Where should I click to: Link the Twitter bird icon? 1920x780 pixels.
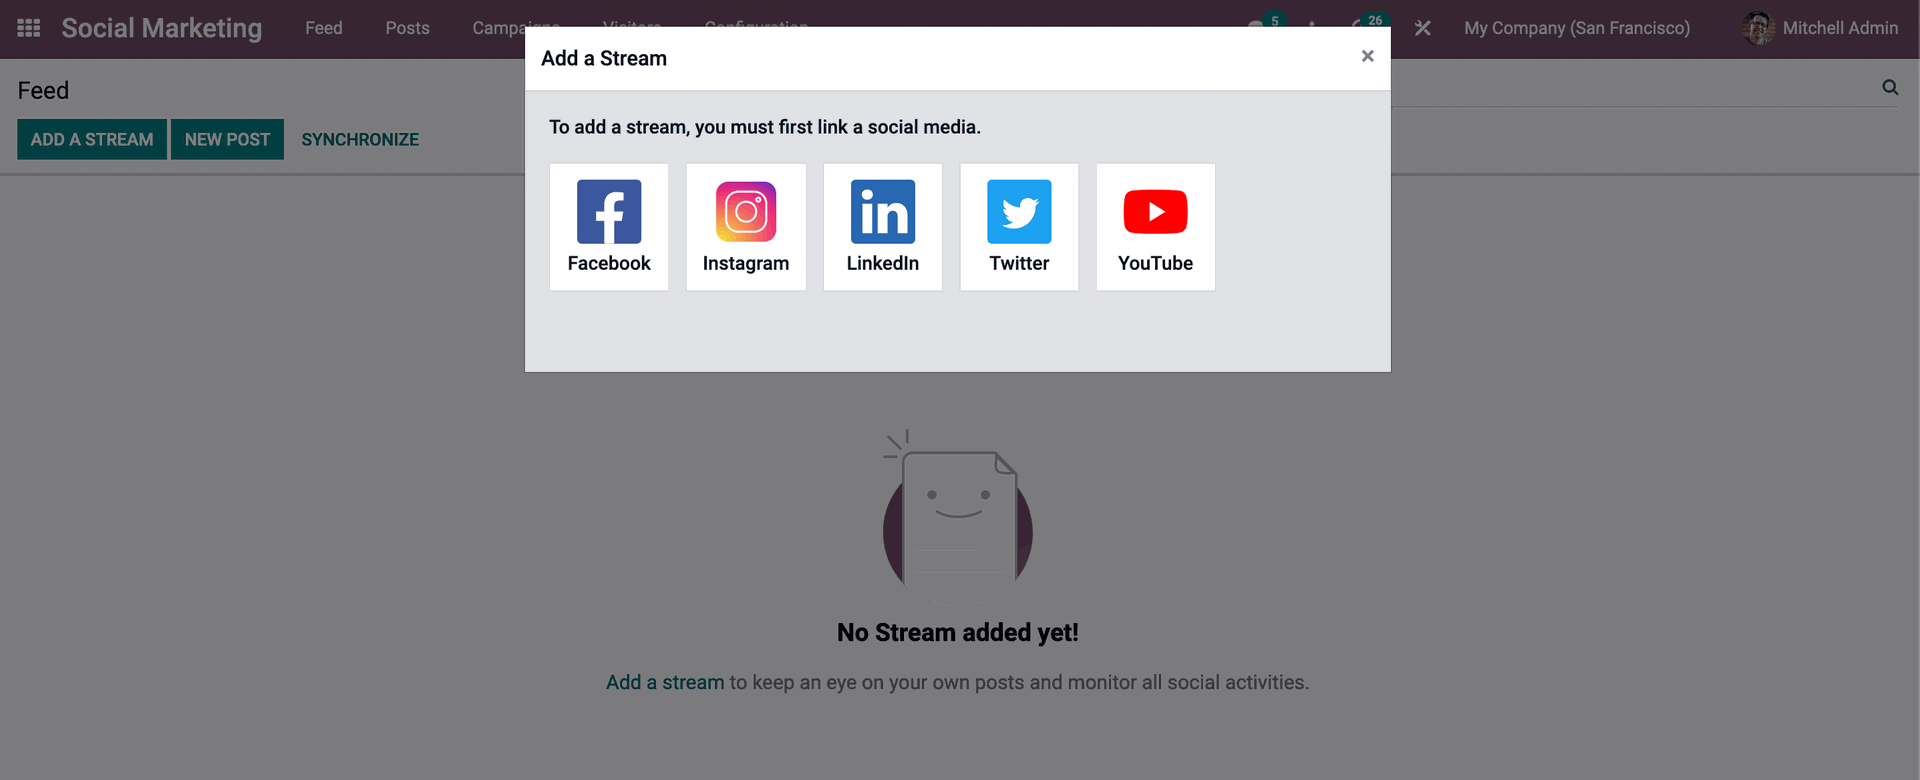(x=1019, y=212)
